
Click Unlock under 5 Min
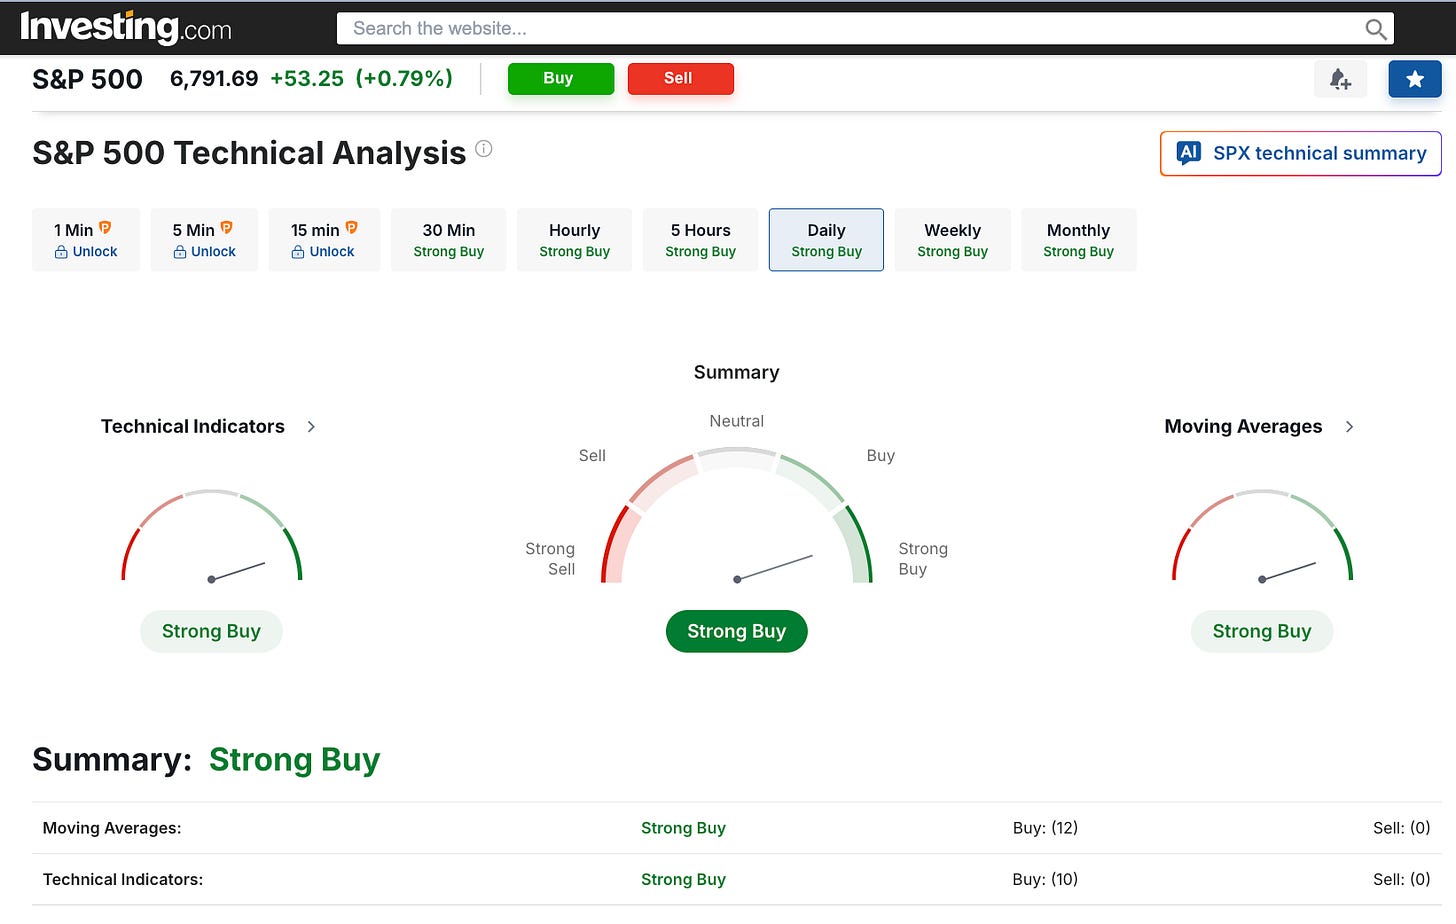point(204,252)
